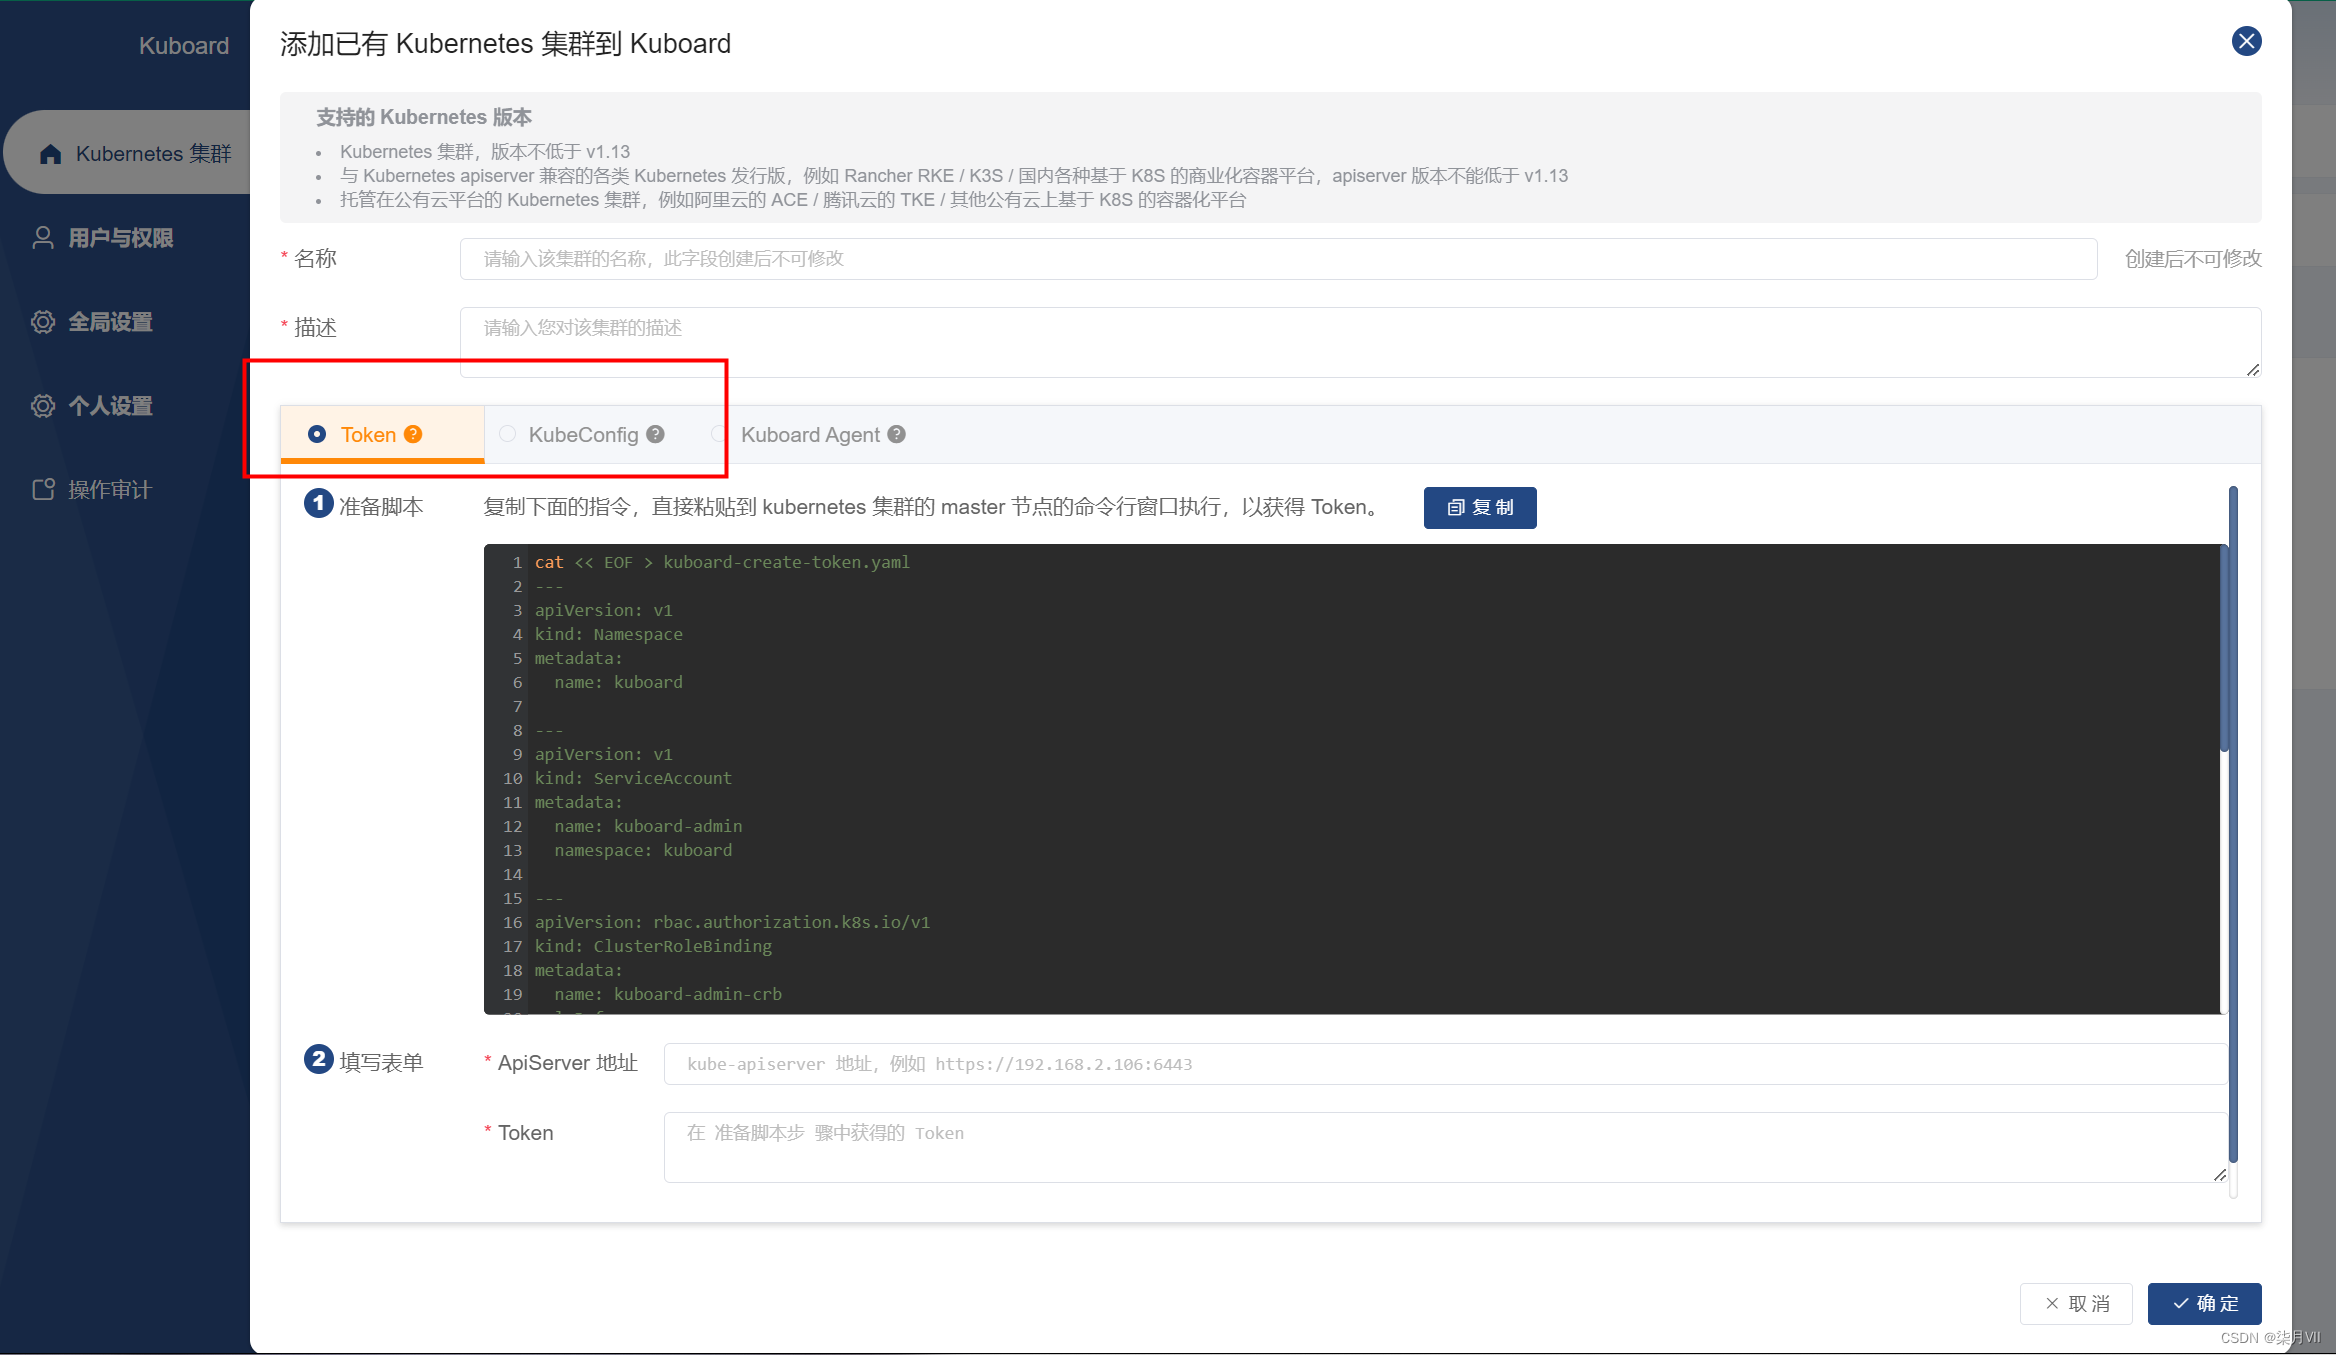Click the user icon for 用户与权限
The image size is (2336, 1355).
click(x=43, y=238)
